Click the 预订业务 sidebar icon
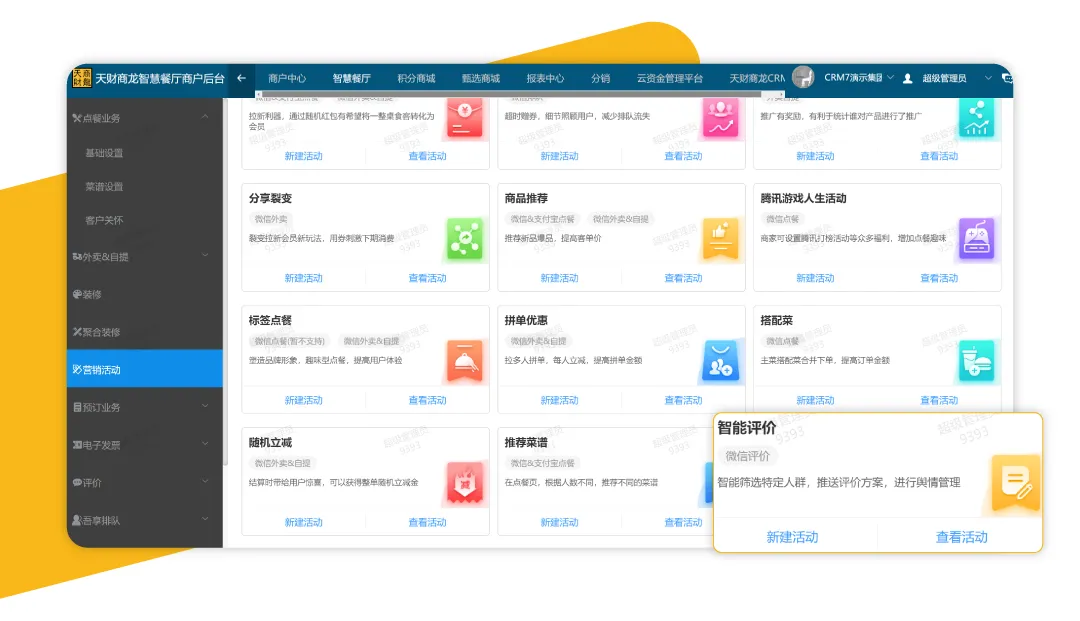1080x621 pixels. (77, 408)
